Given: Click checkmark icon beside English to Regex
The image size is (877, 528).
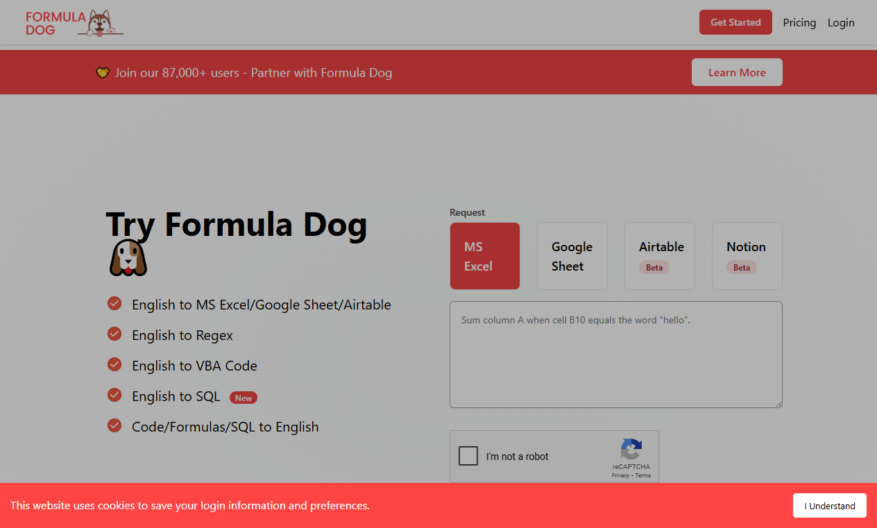Looking at the screenshot, I should 115,334.
